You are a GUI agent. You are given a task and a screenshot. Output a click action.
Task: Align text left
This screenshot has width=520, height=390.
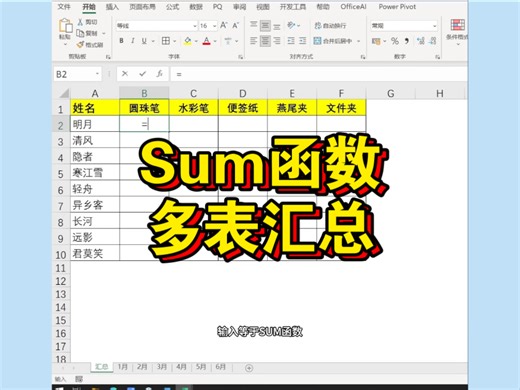pos(254,41)
